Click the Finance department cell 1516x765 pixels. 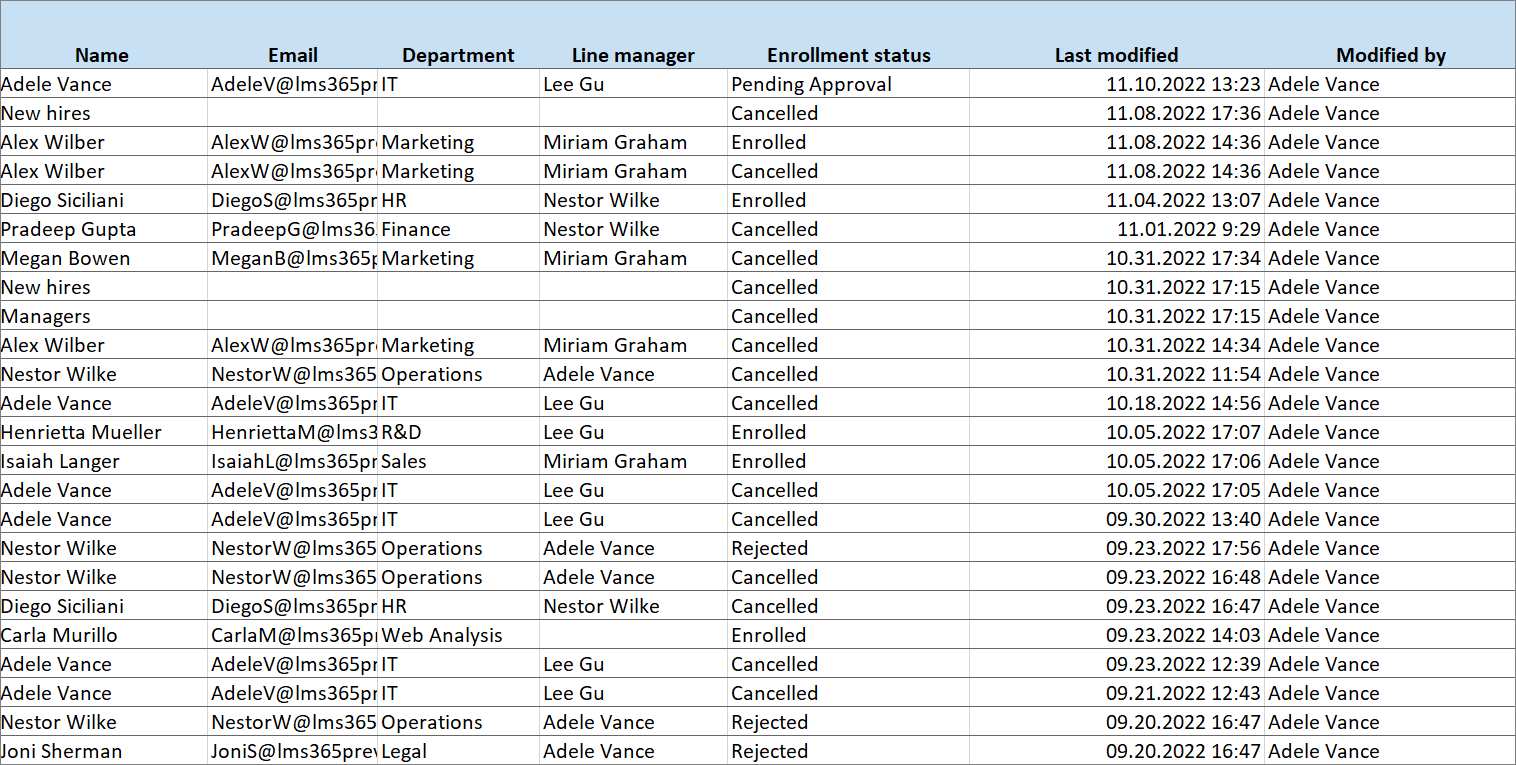(416, 229)
